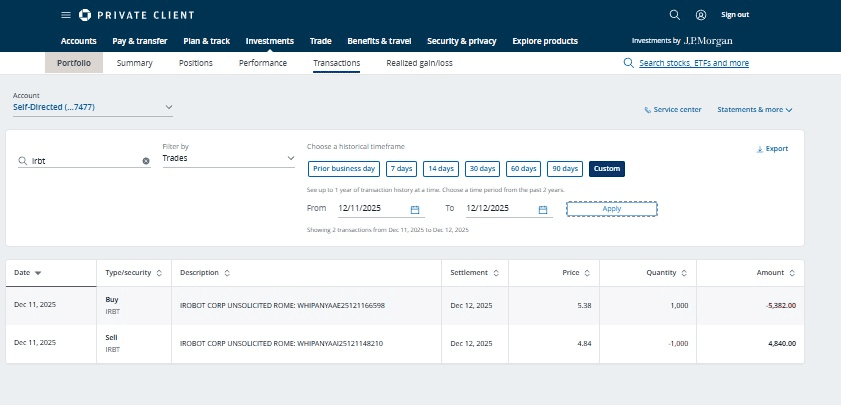Open the hamburger menu icon
Screen dimensions: 841x405
click(66, 15)
